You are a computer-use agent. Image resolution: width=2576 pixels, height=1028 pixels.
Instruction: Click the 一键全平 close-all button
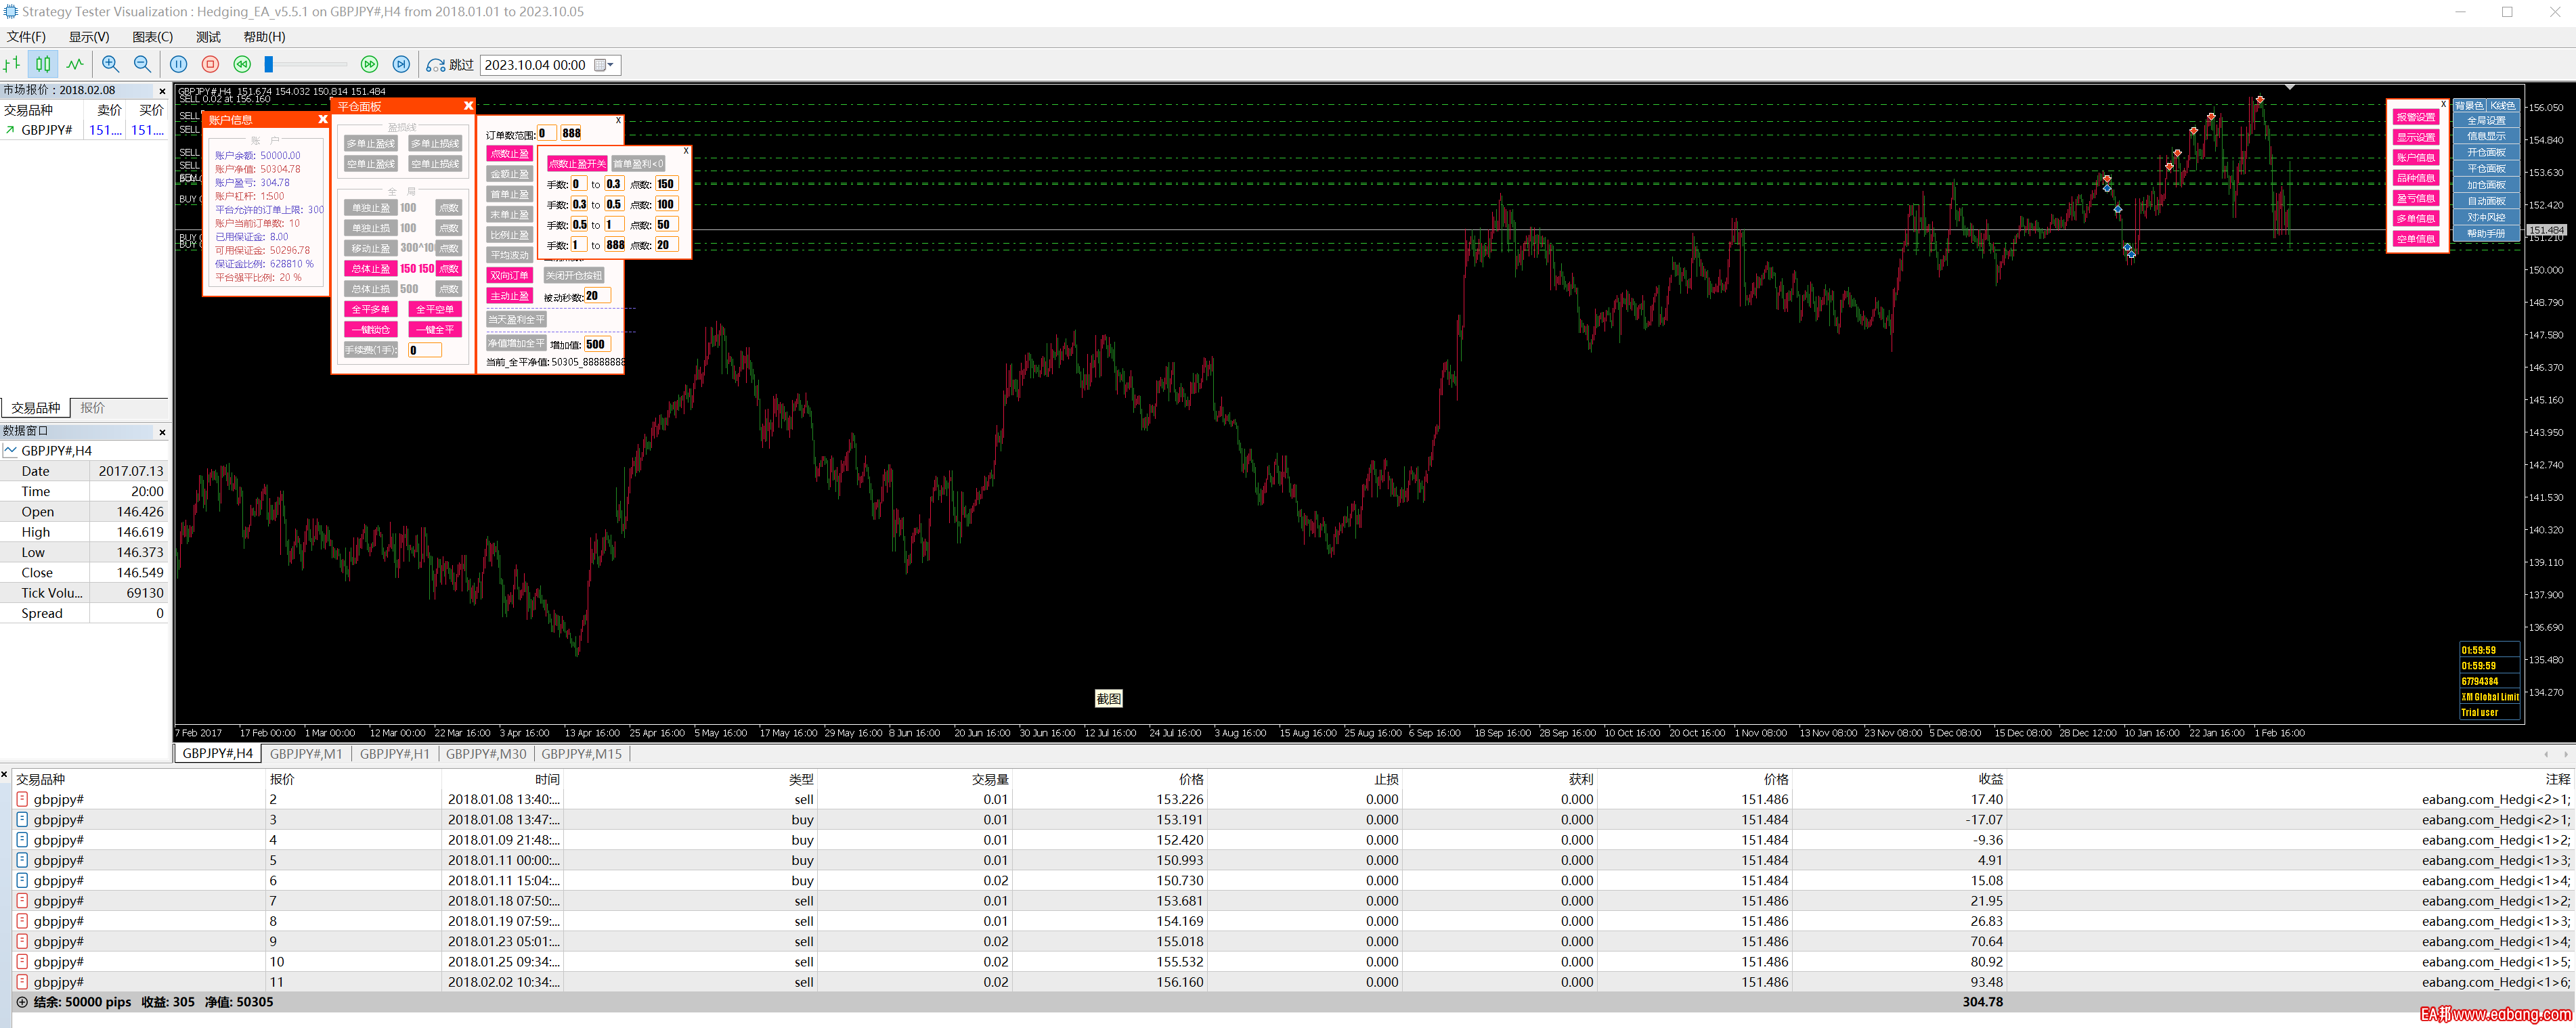coord(435,330)
